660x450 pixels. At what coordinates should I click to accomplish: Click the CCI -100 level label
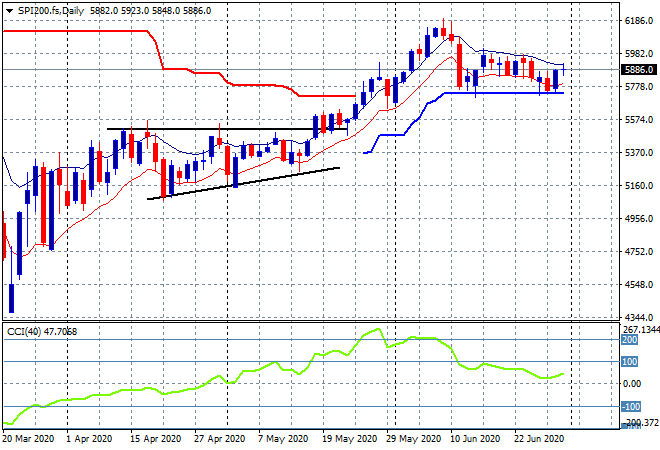pos(631,407)
